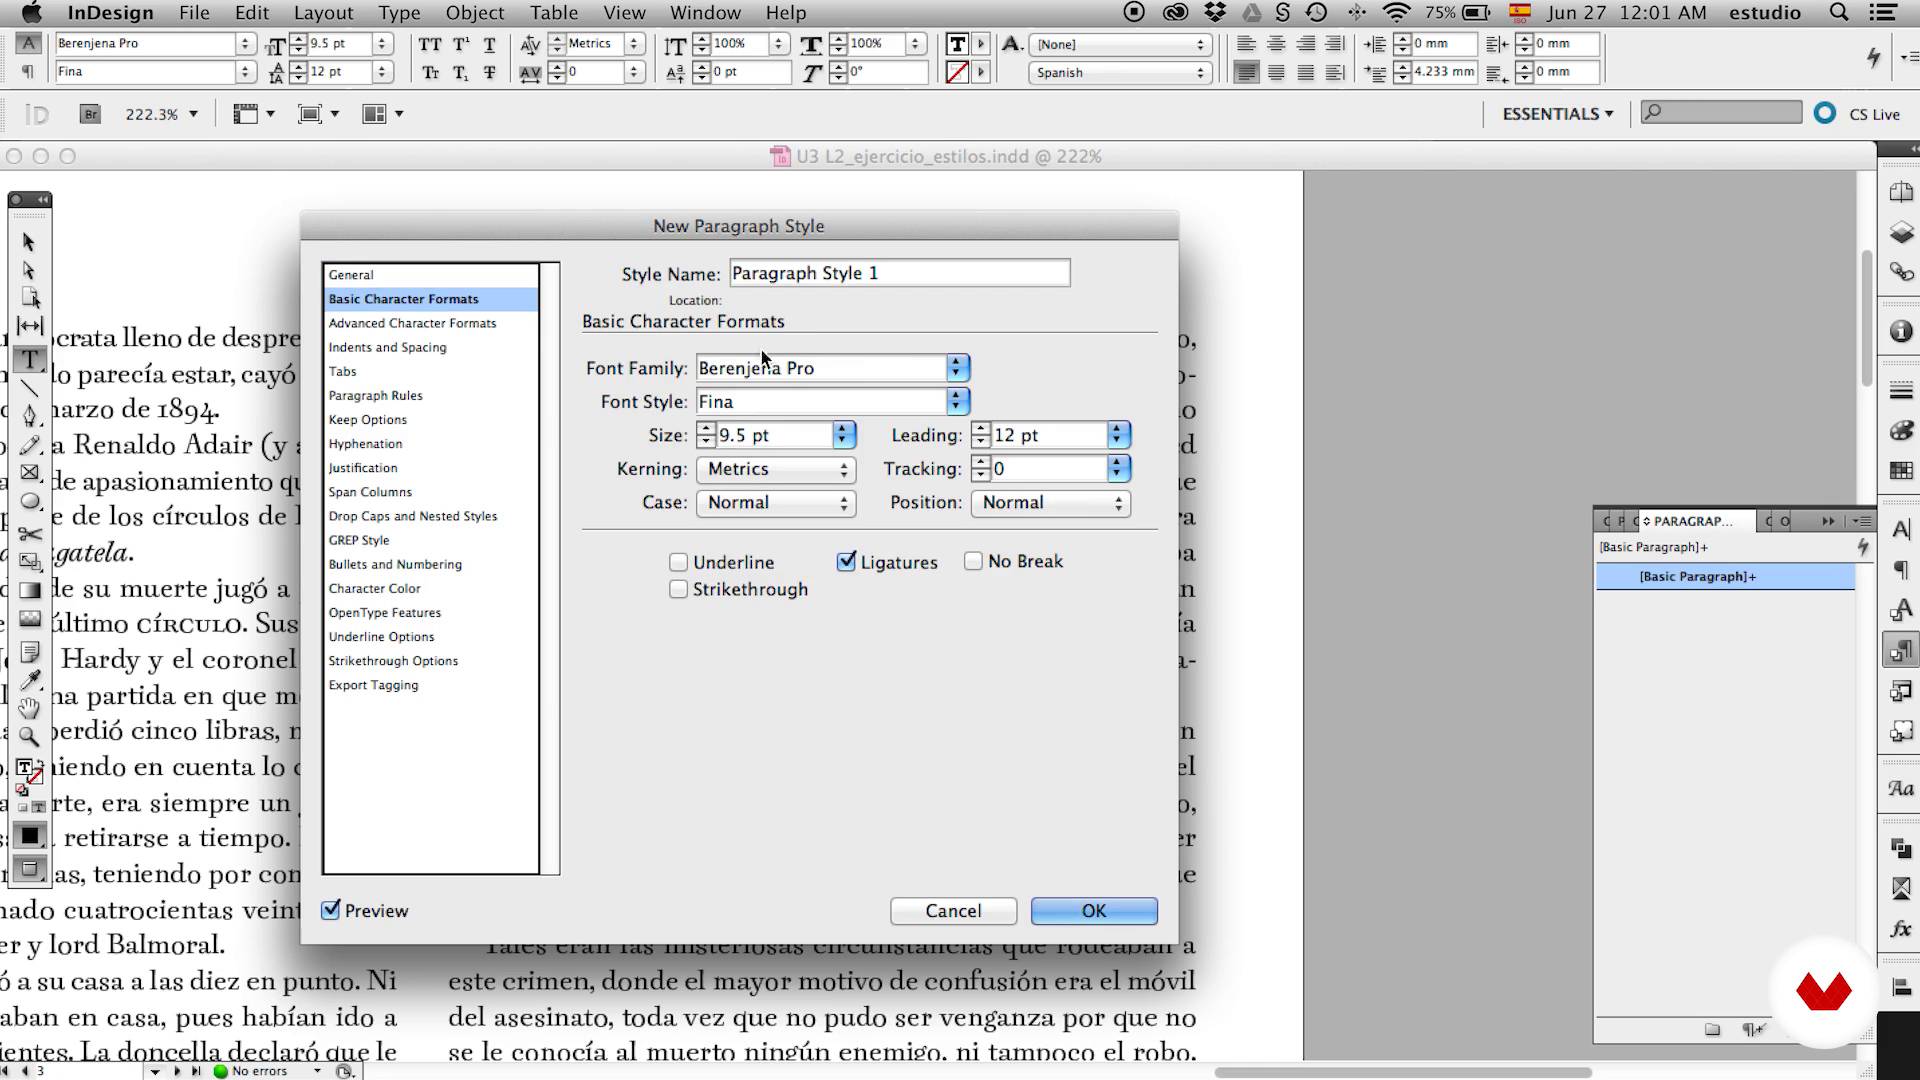The width and height of the screenshot is (1920, 1080).
Task: Select the Selection tool arrow
Action: point(29,242)
